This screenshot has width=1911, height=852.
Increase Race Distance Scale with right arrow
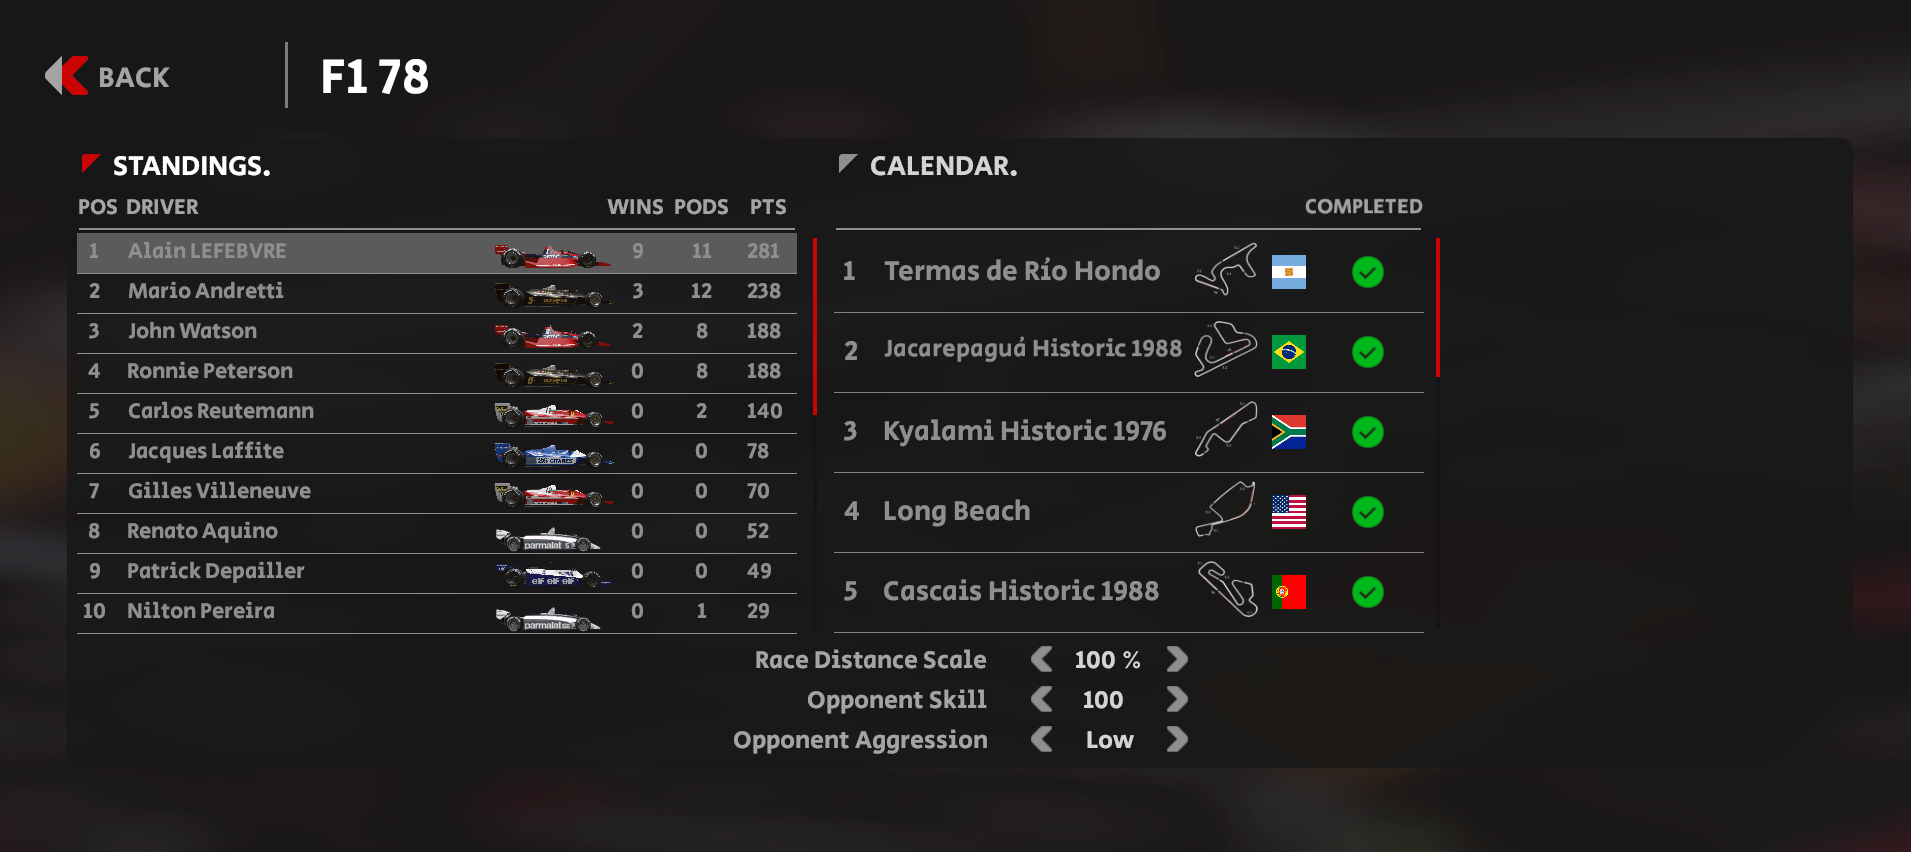(1177, 659)
